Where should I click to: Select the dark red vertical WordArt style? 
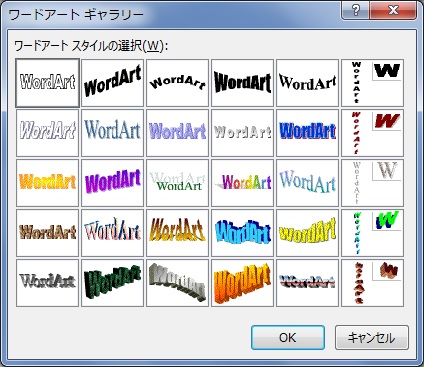(372, 133)
